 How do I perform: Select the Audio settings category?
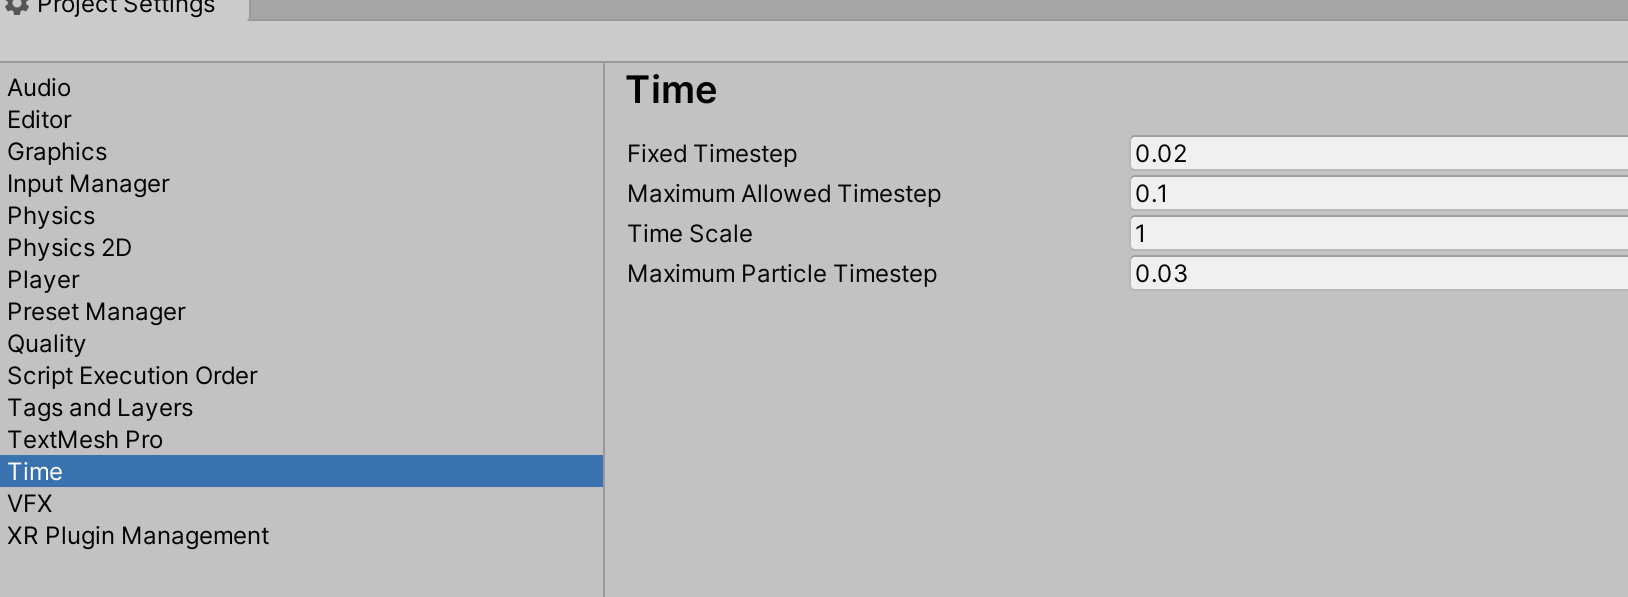click(39, 88)
